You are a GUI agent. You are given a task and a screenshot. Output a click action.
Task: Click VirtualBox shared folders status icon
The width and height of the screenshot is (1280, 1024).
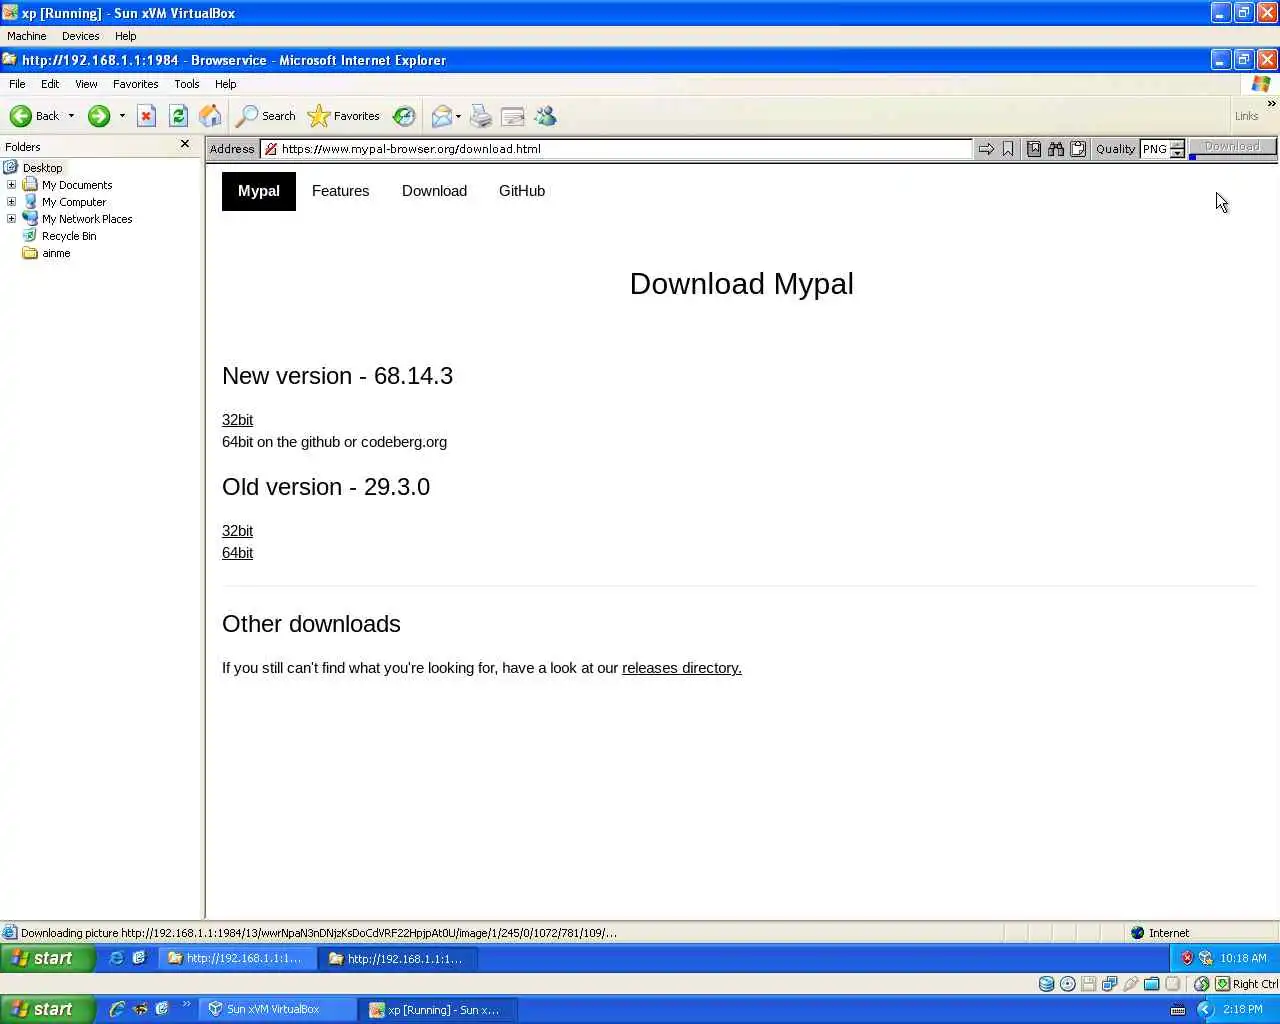[1152, 984]
